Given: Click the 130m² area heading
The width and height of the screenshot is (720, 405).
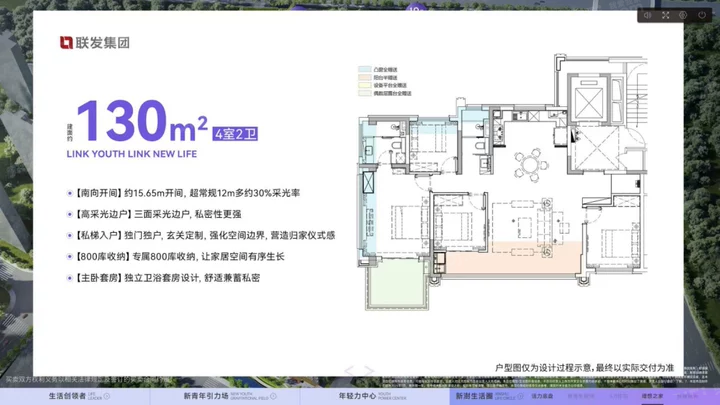Looking at the screenshot, I should (141, 121).
